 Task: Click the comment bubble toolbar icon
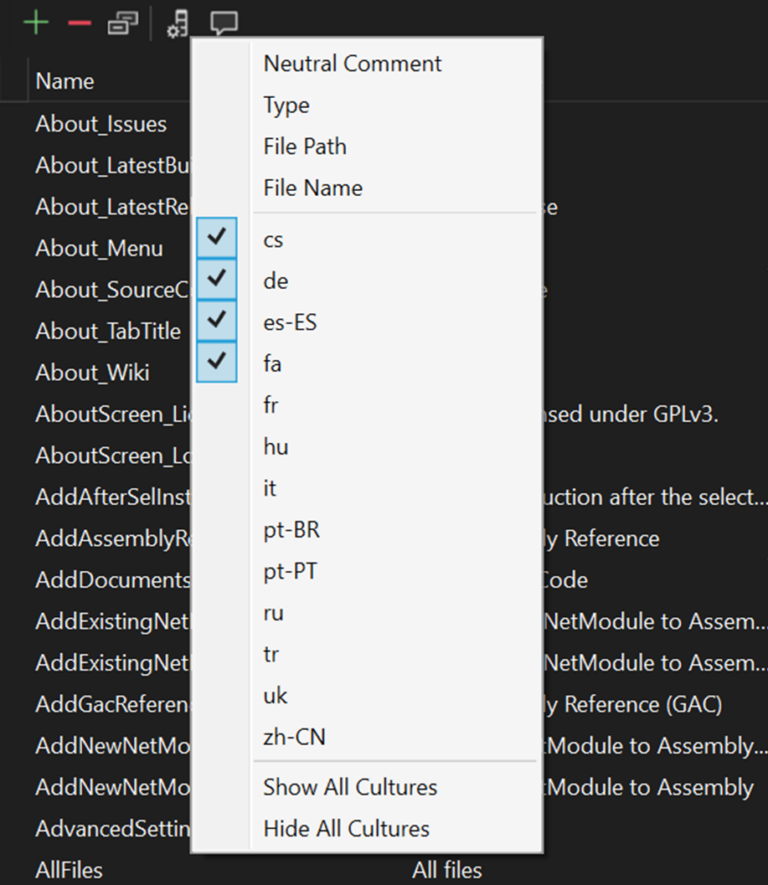[224, 22]
